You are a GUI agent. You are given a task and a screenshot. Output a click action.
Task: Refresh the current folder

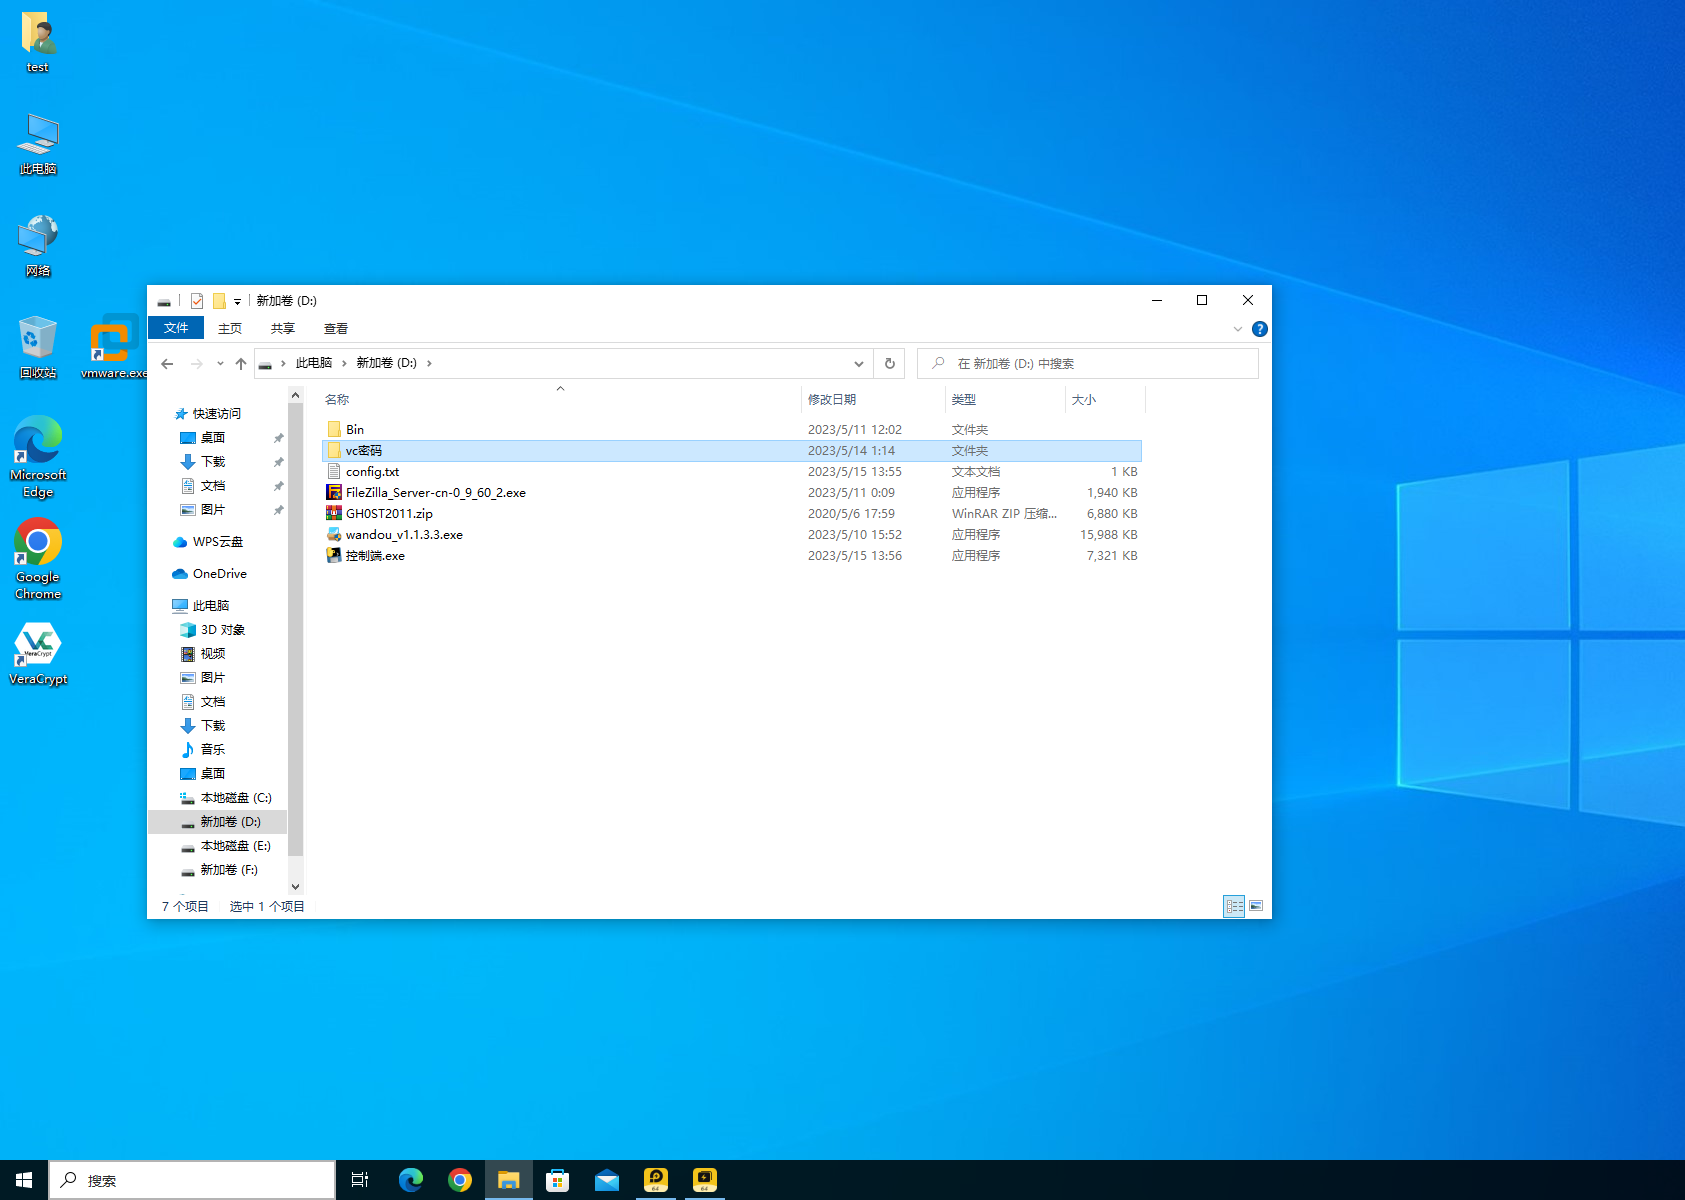click(890, 364)
